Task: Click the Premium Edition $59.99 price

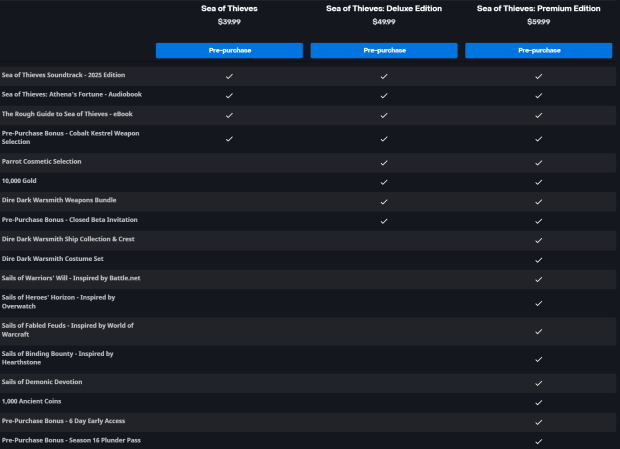Action: (539, 22)
